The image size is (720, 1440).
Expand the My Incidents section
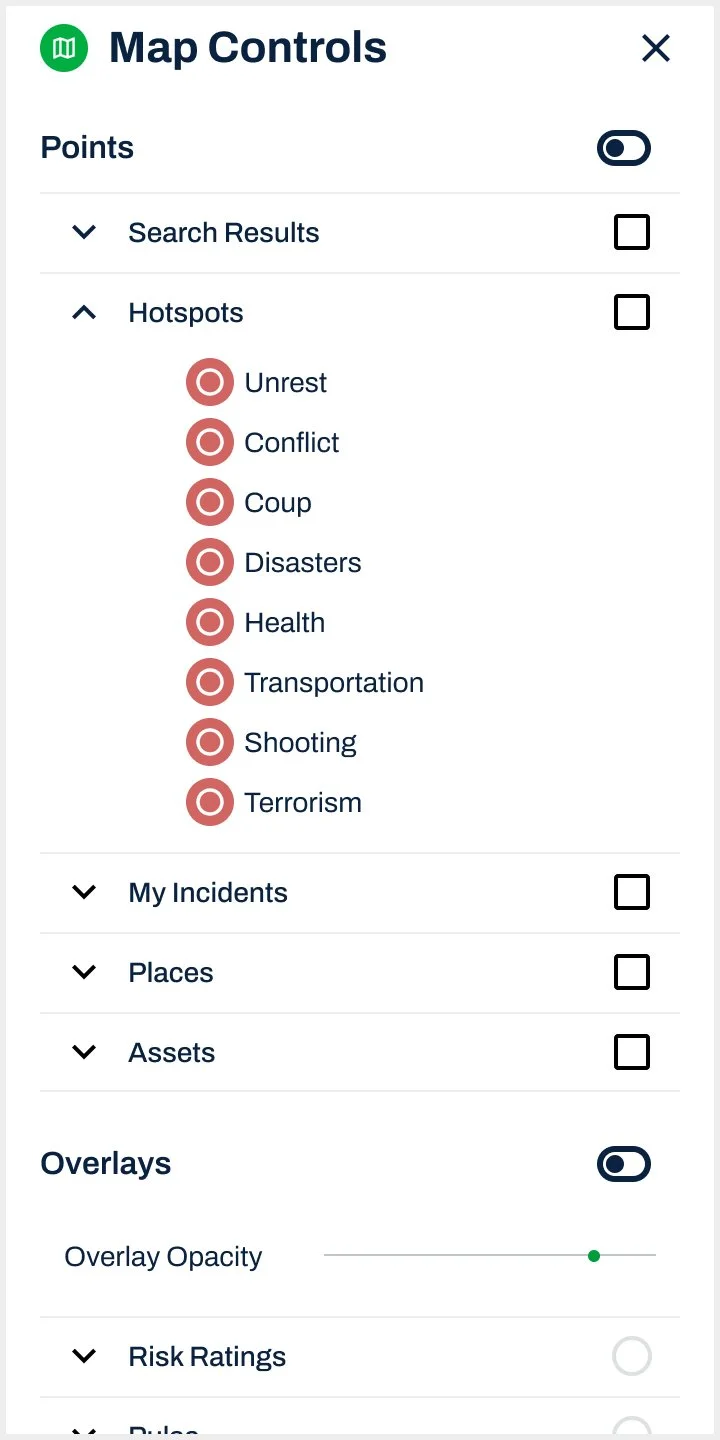pyautogui.click(x=85, y=892)
